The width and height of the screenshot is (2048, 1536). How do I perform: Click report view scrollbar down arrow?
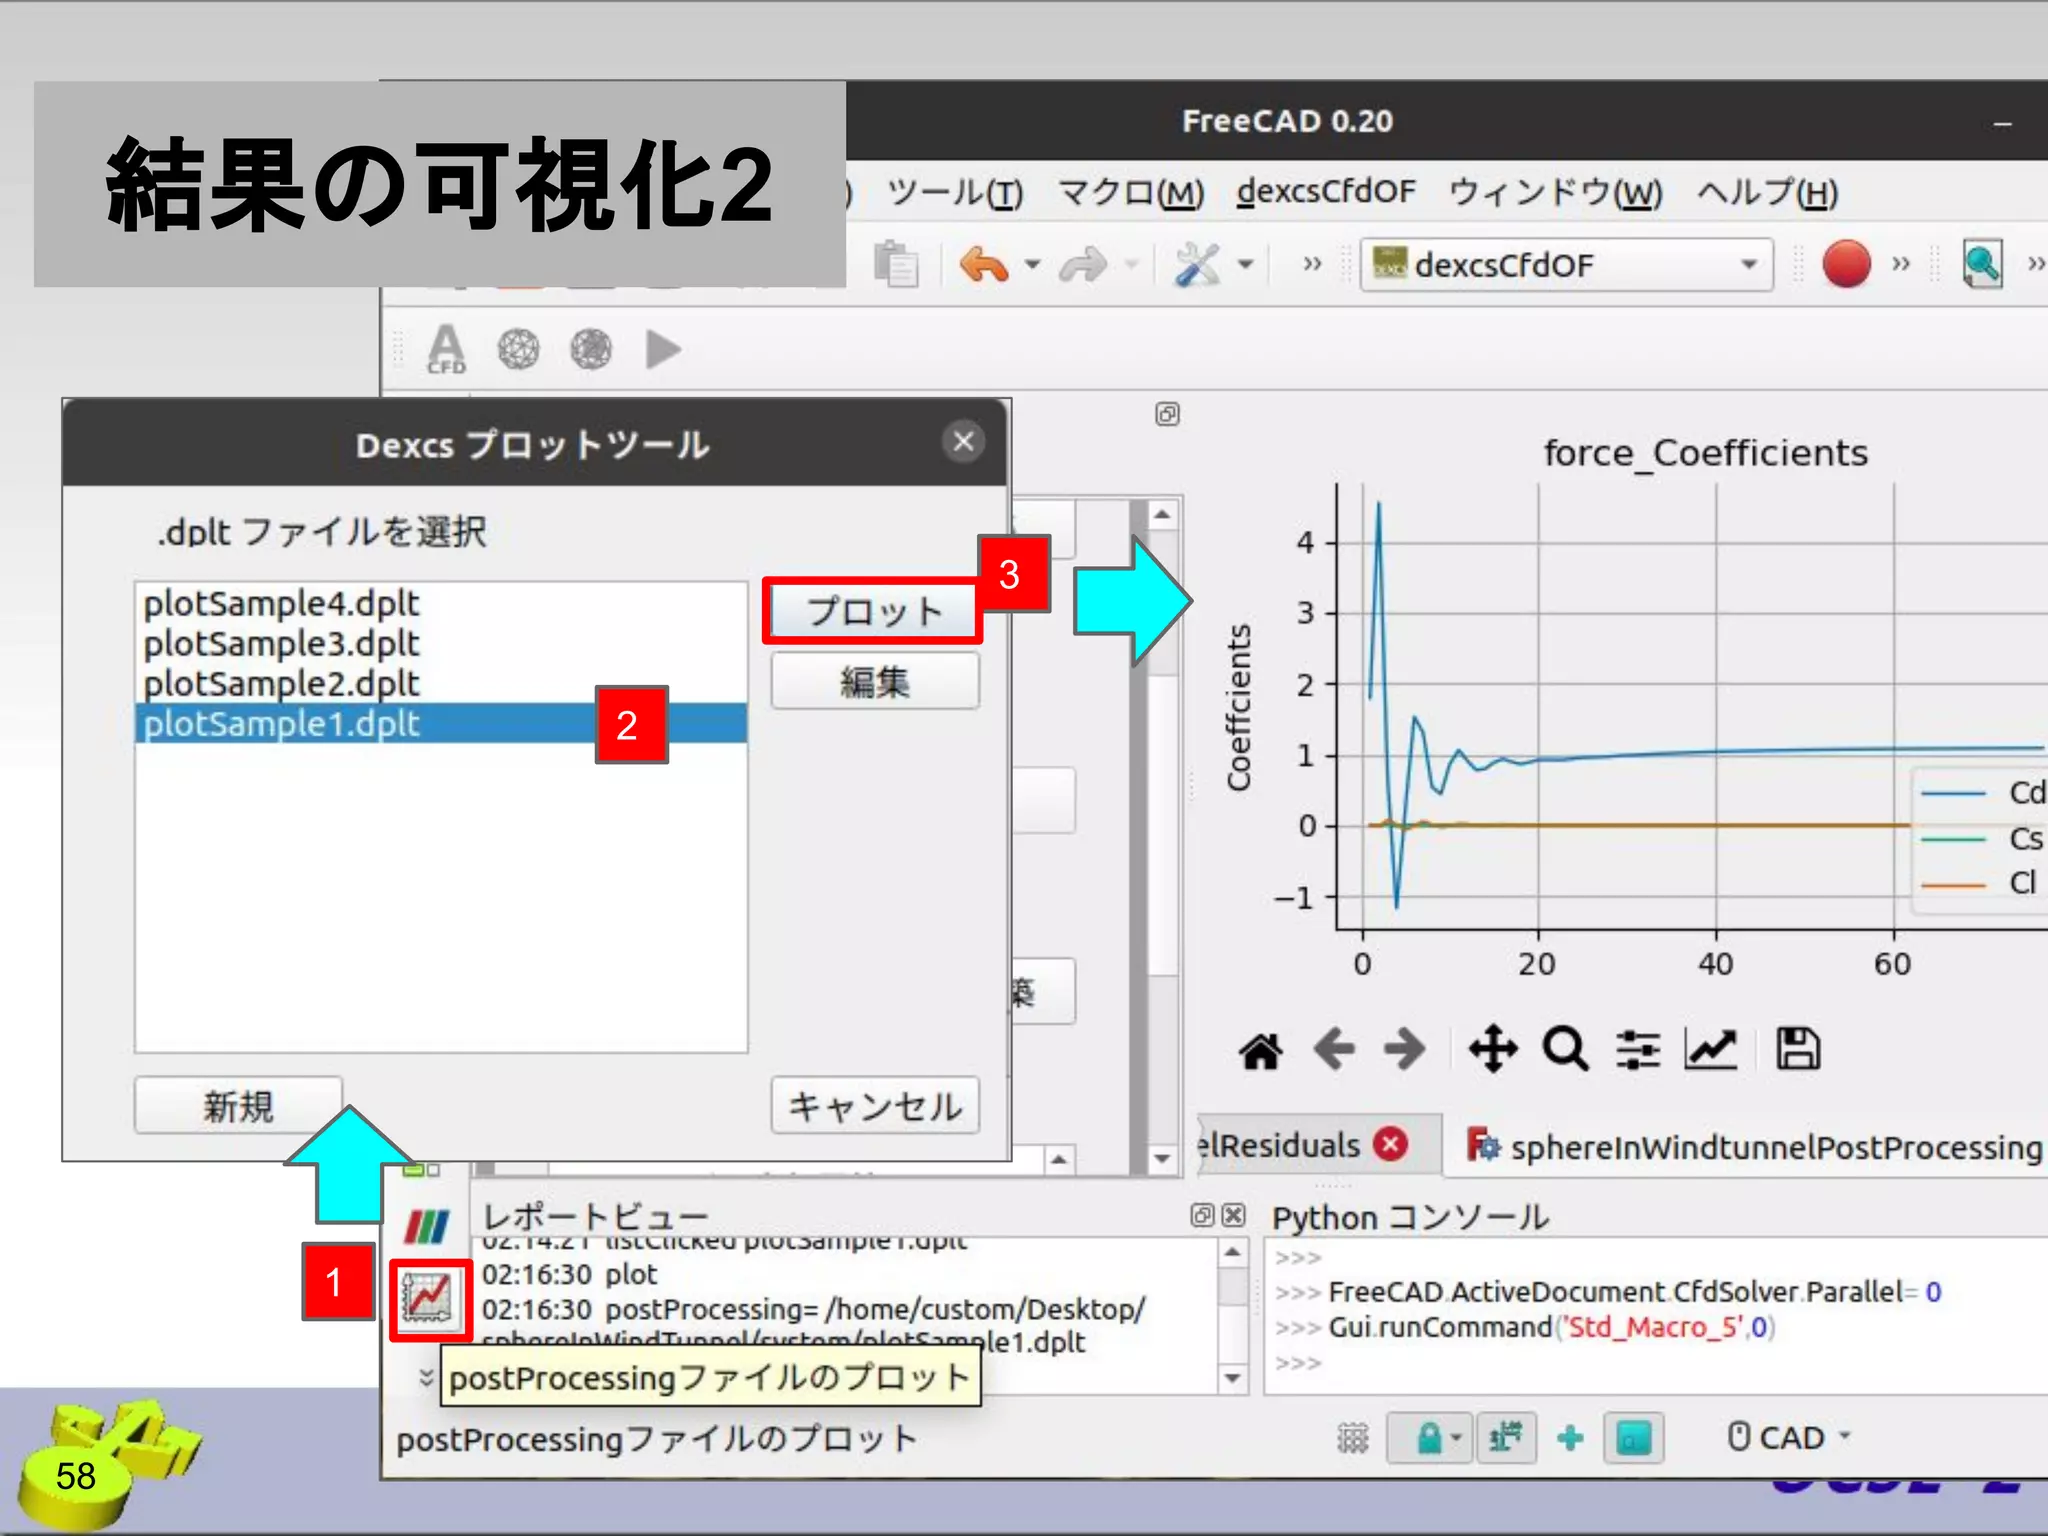tap(1233, 1378)
